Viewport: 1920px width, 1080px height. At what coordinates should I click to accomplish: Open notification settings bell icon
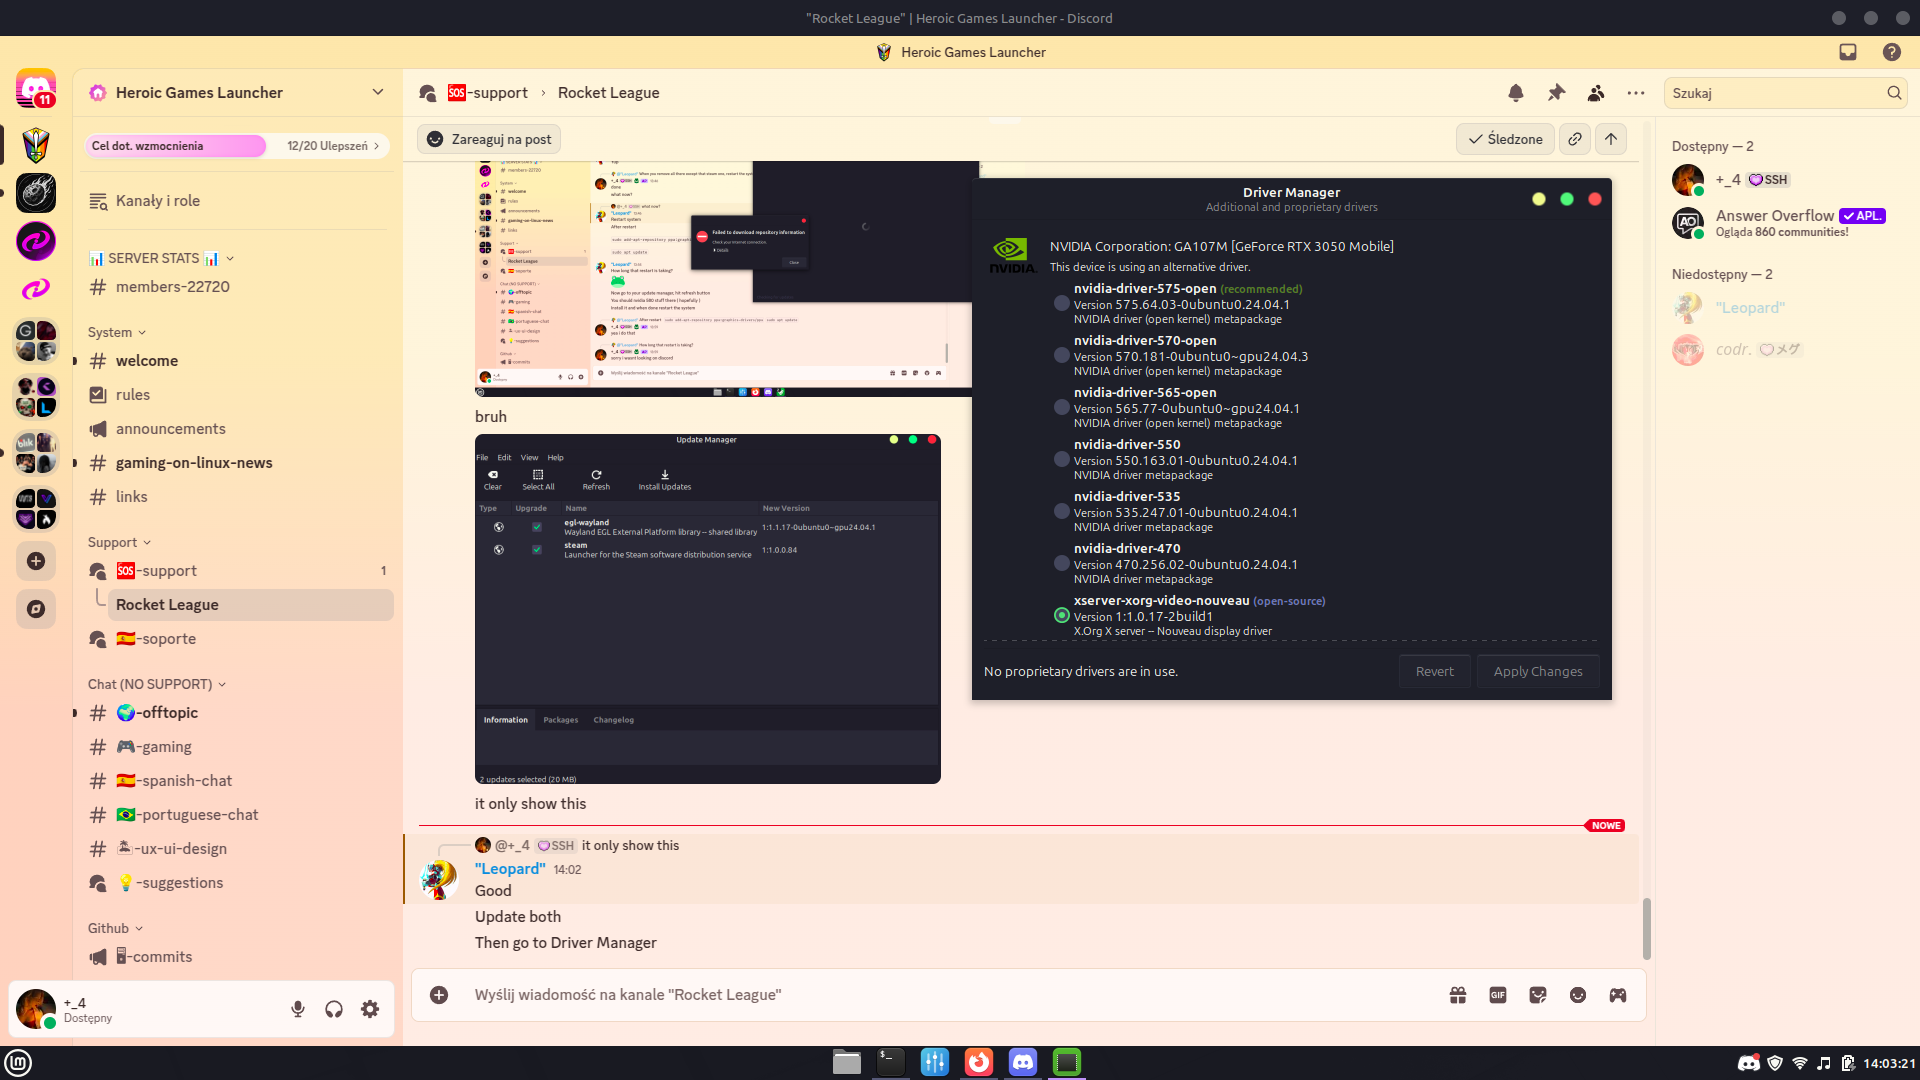(x=1516, y=93)
